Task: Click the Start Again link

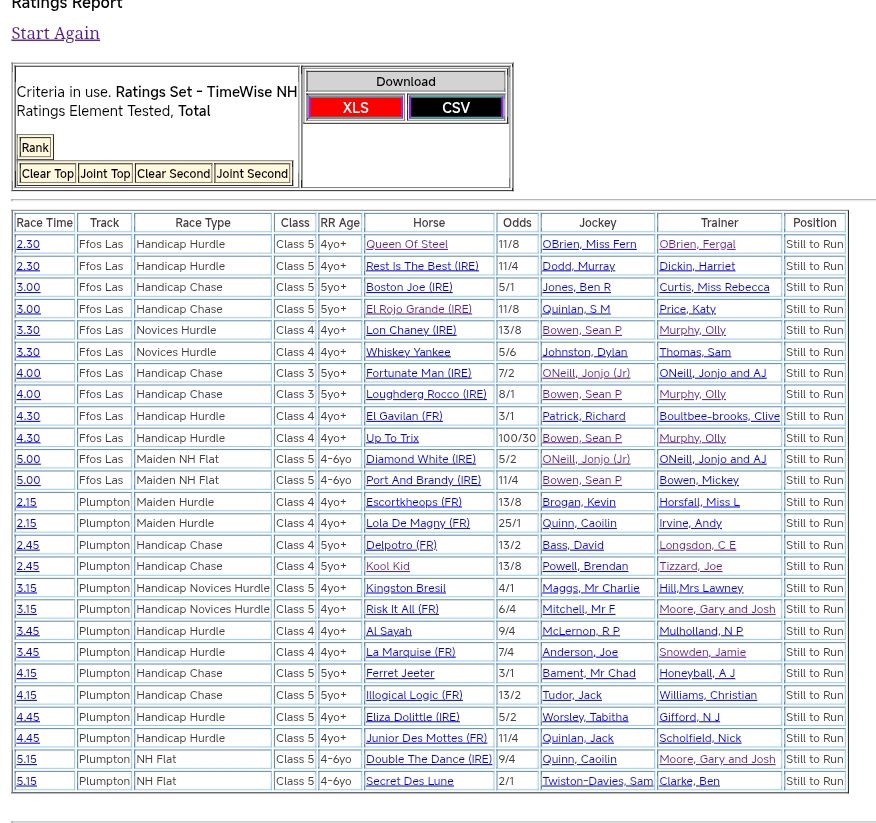Action: pos(55,33)
